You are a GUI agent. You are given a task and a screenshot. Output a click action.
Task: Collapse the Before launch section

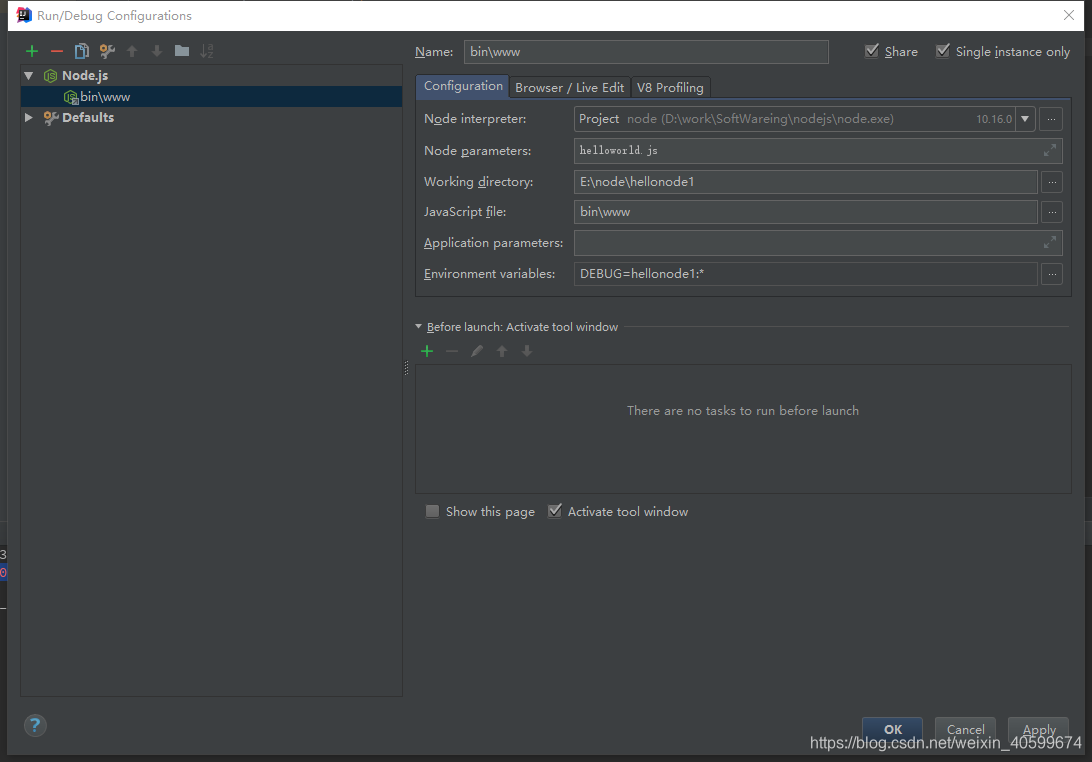[x=419, y=327]
